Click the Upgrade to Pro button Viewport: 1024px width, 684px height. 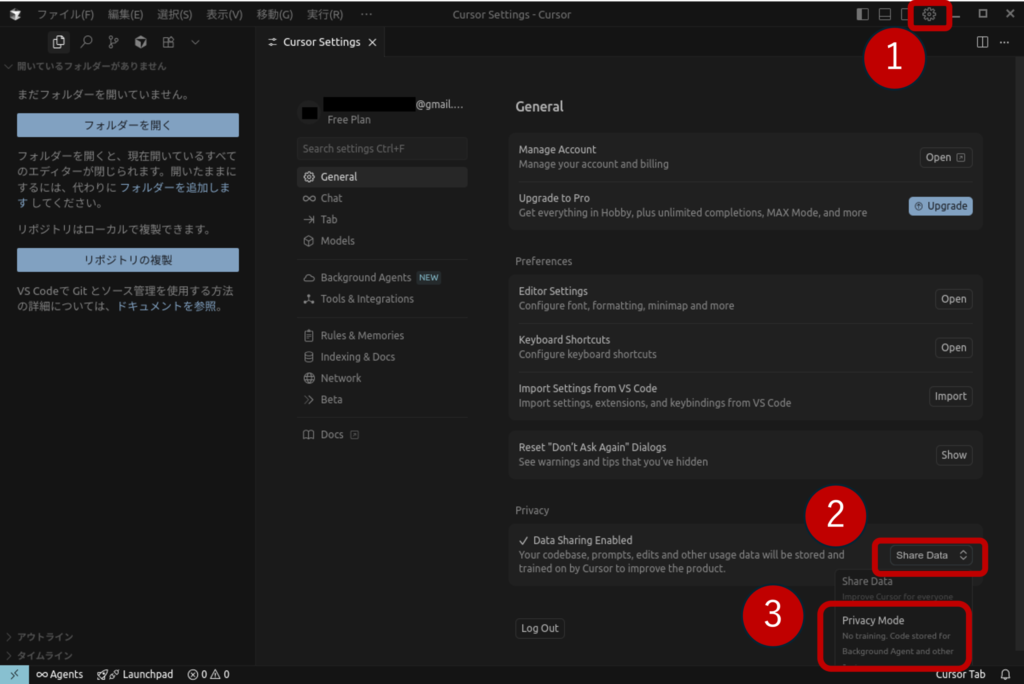(940, 206)
